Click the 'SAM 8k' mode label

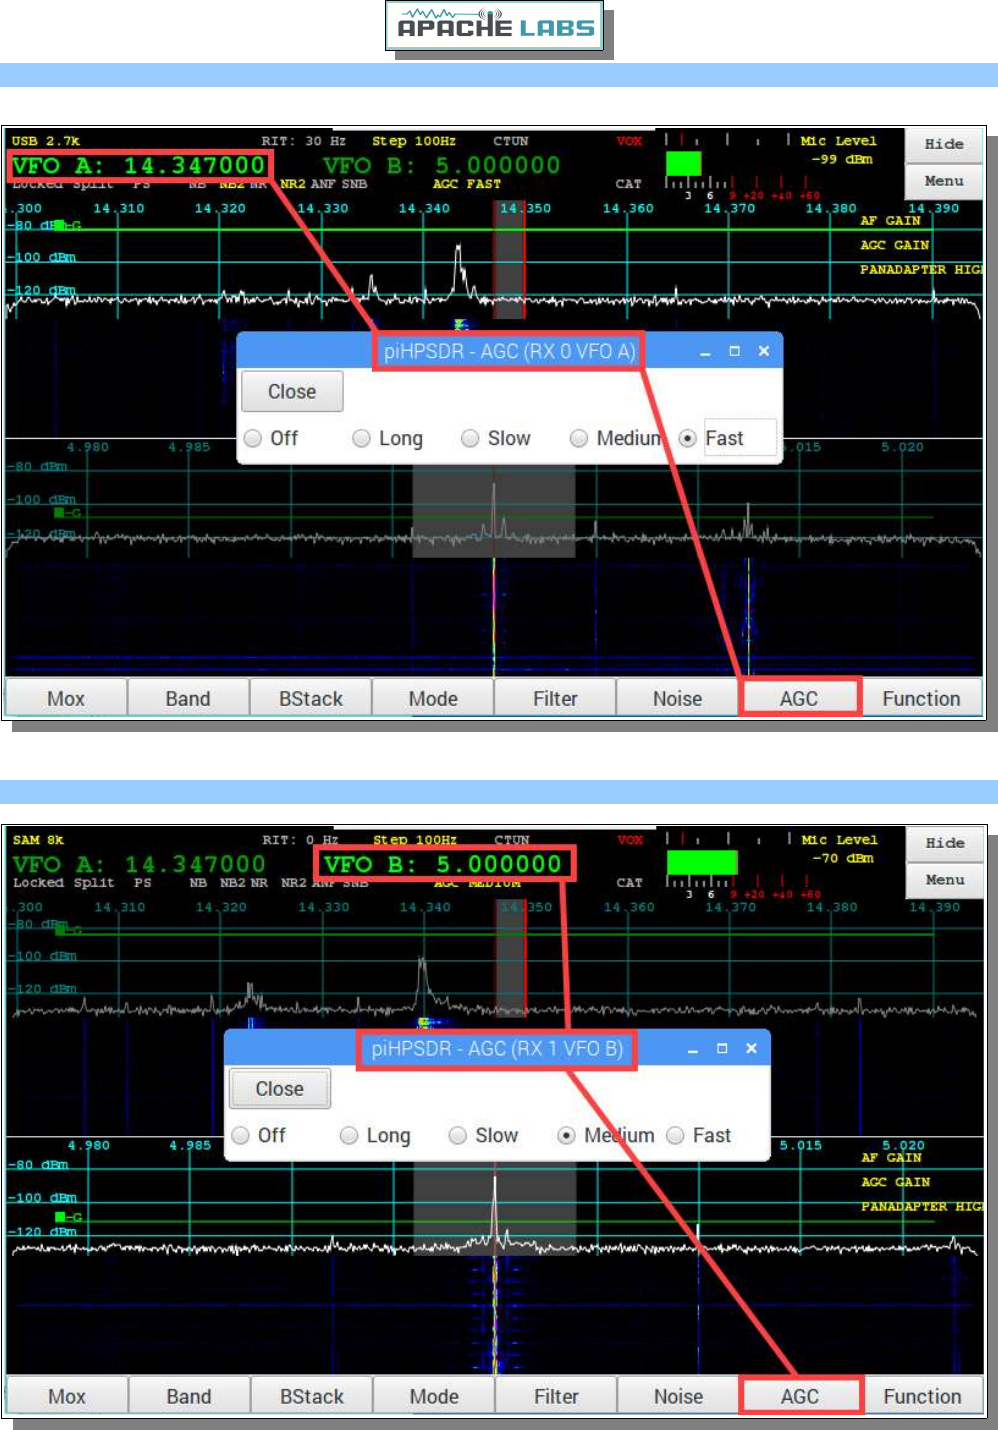pyautogui.click(x=38, y=840)
